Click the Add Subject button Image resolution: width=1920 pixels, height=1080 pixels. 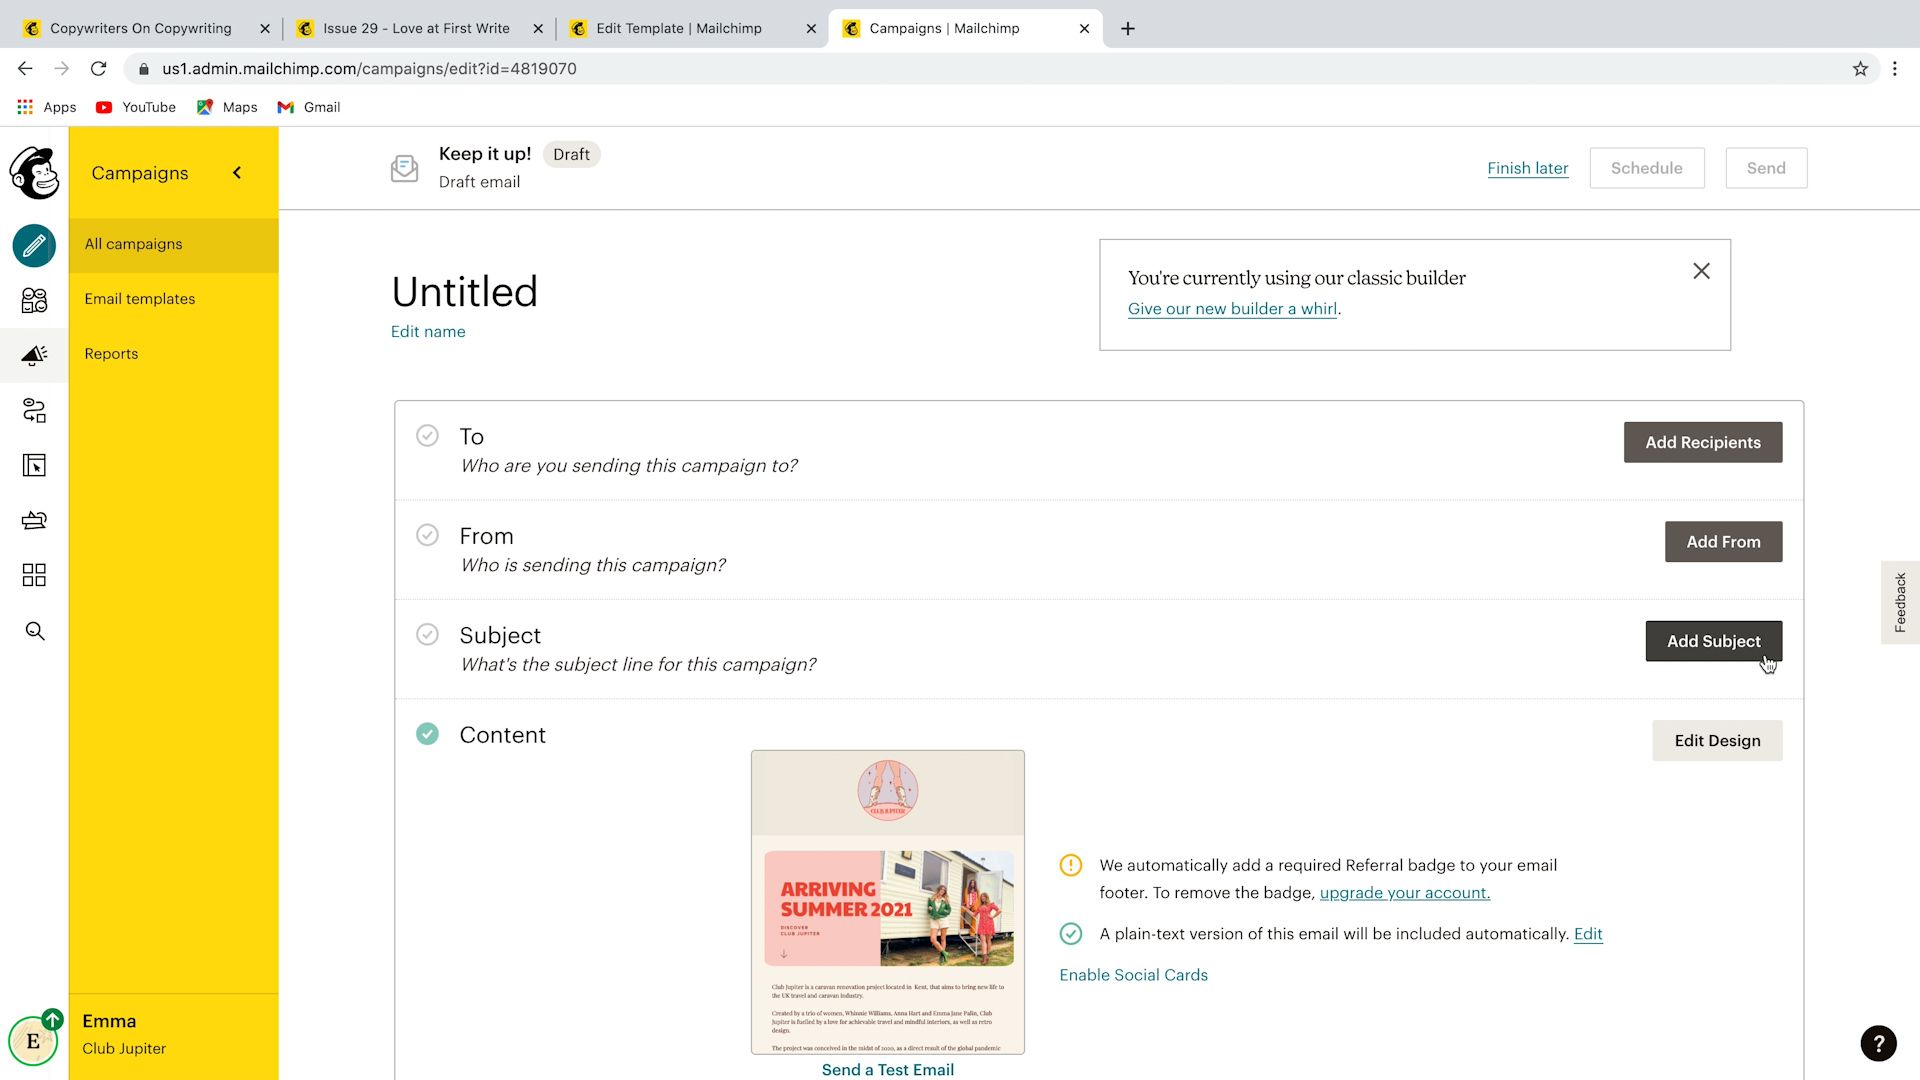[1713, 641]
